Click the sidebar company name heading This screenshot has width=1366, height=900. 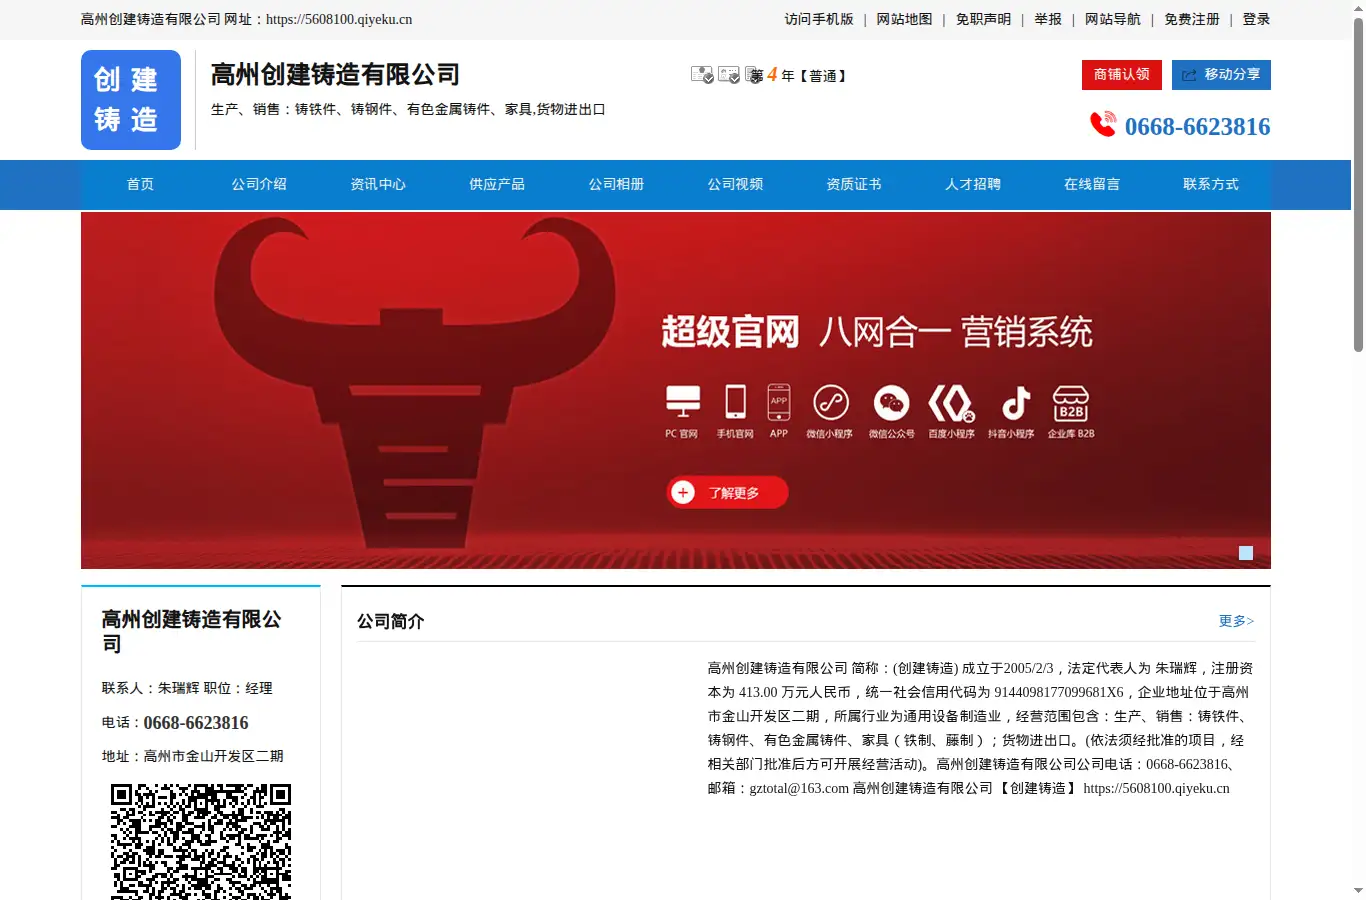(191, 631)
